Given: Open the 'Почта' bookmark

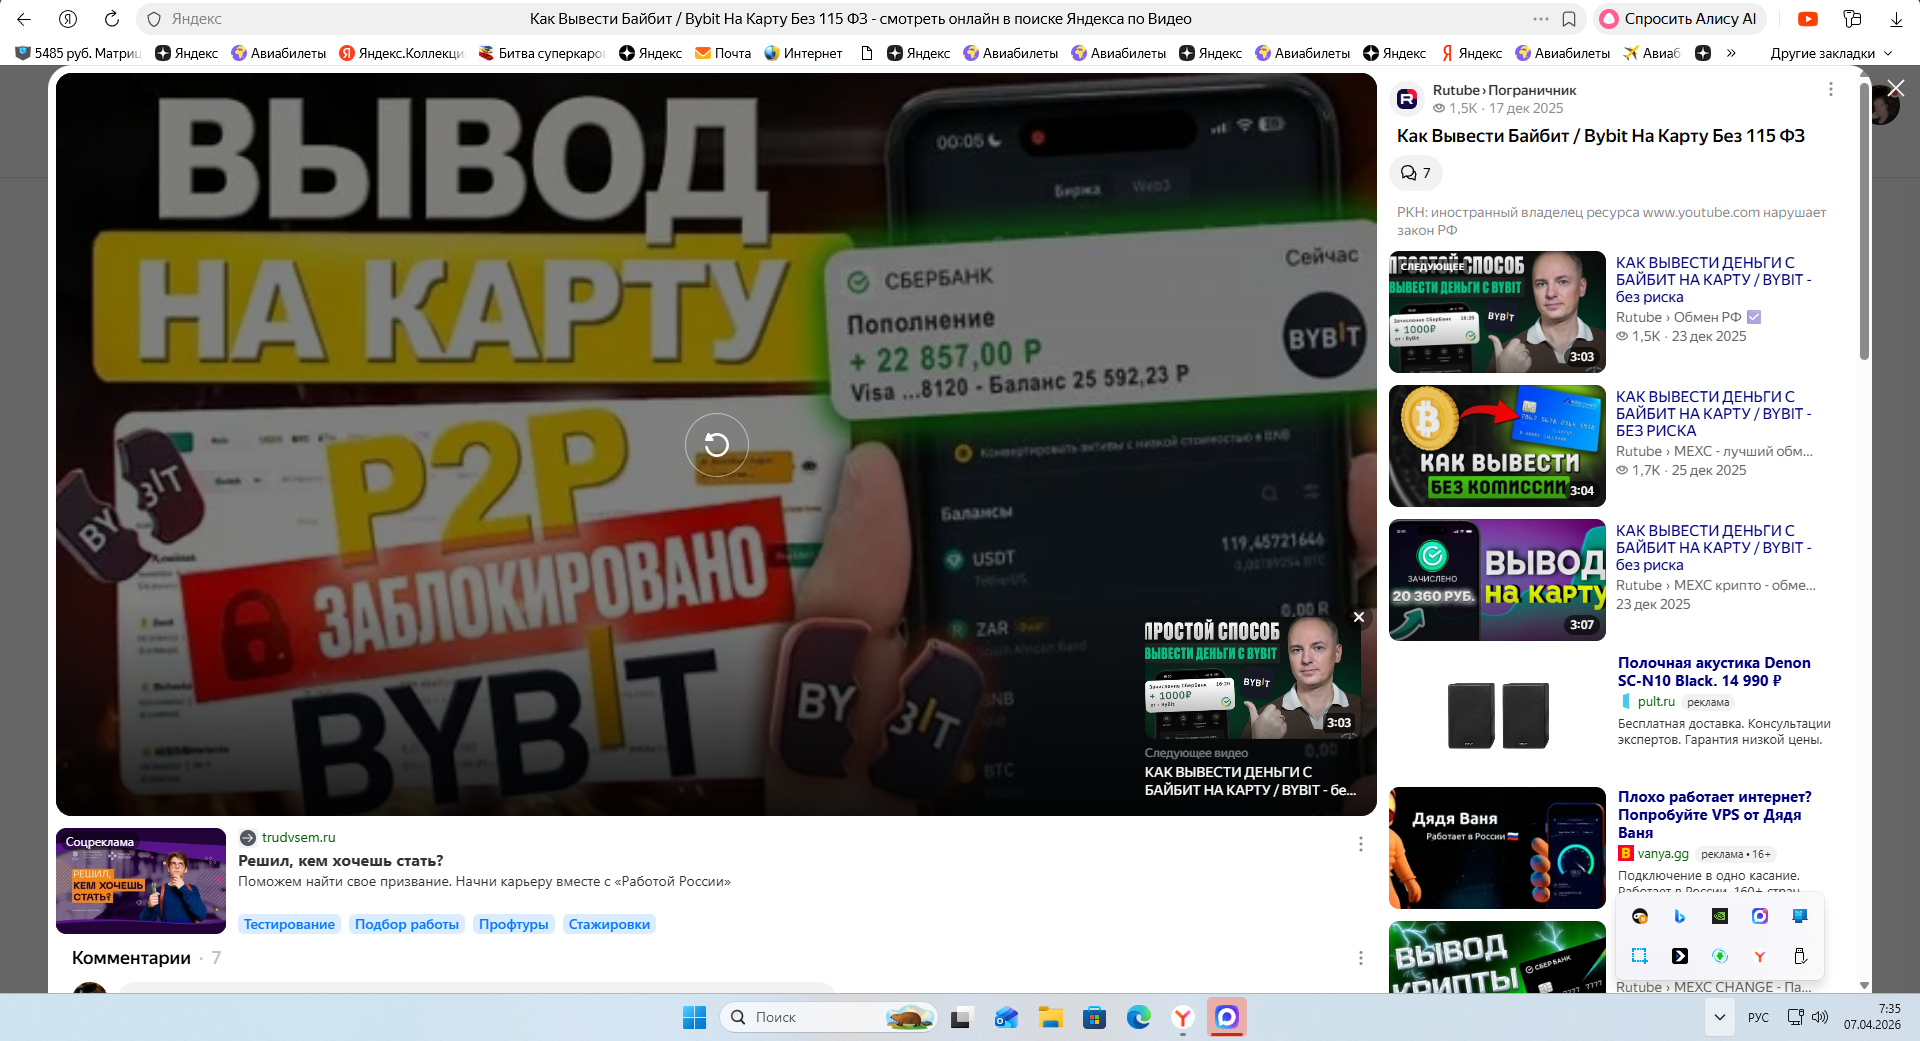Looking at the screenshot, I should [723, 53].
